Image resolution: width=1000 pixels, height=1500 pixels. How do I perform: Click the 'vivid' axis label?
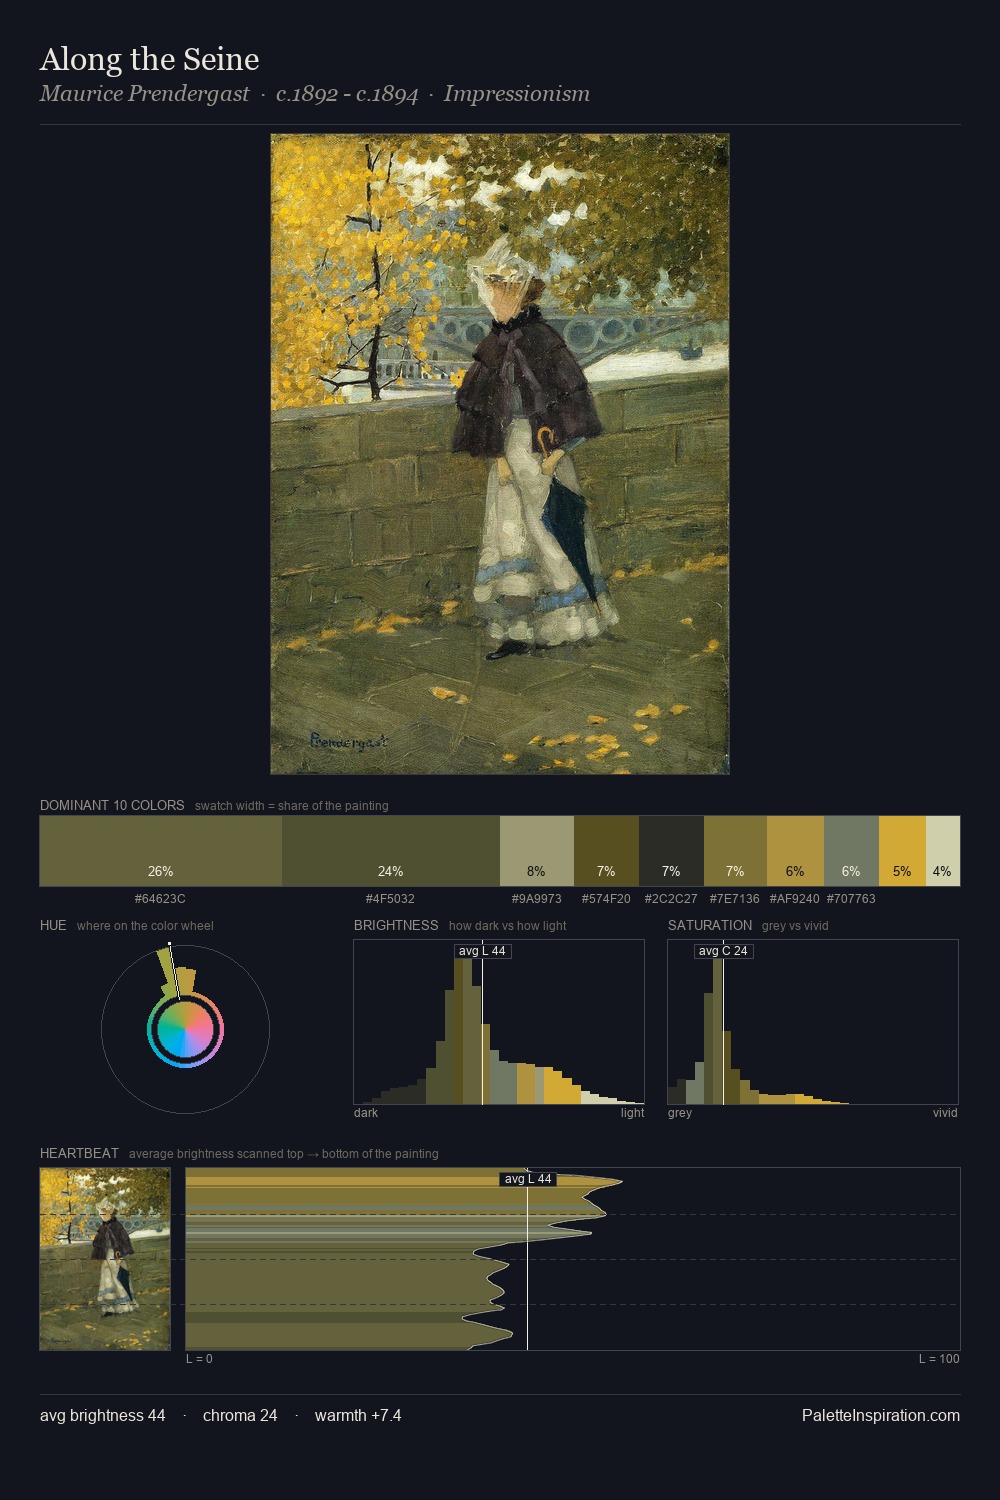tap(945, 1113)
